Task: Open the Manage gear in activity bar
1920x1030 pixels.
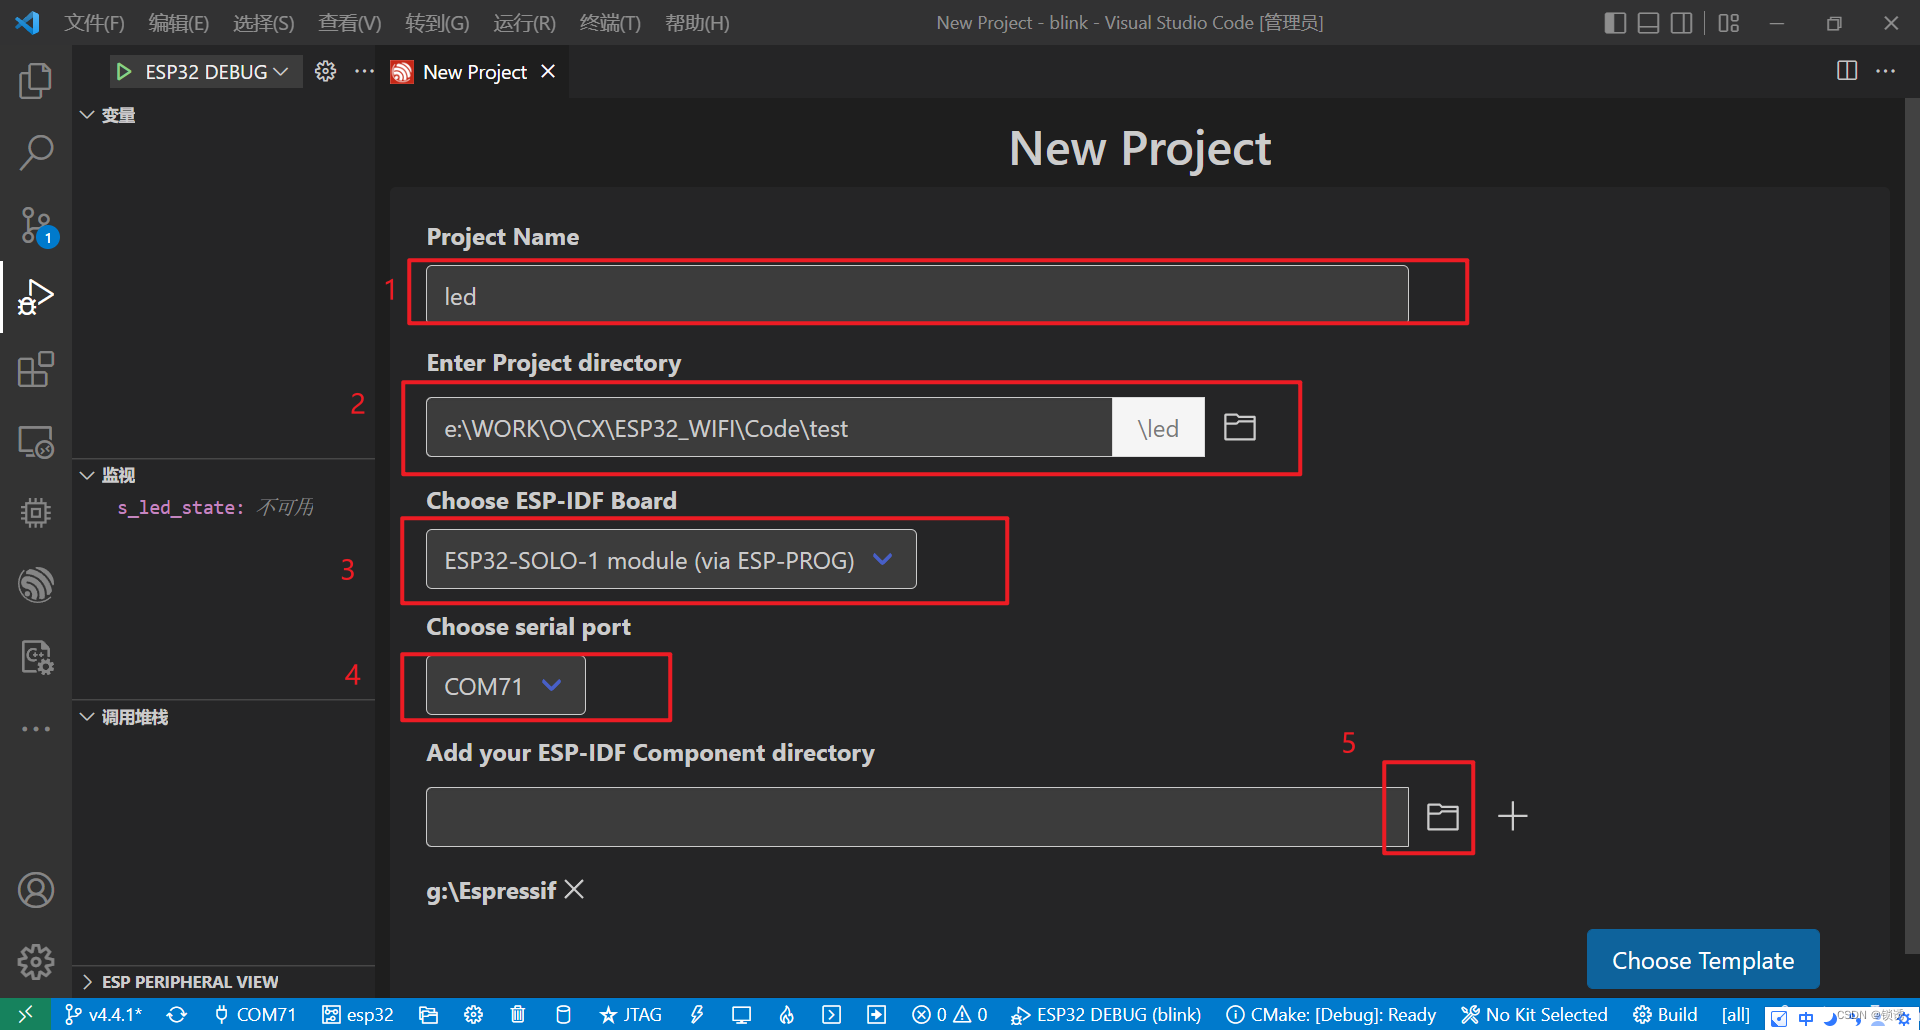Action: 36,962
